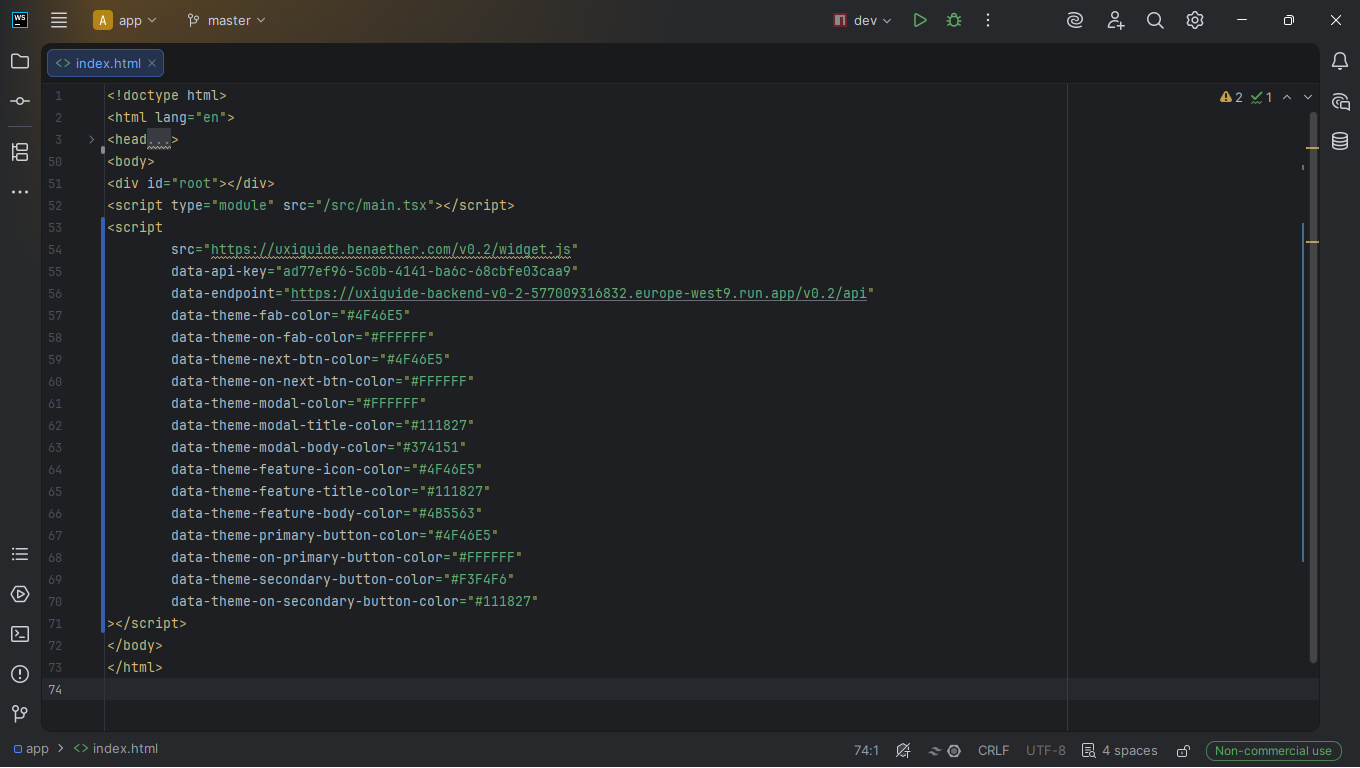Viewport: 1360px width, 768px height.
Task: Click line number 53 in gutter
Action: point(55,227)
